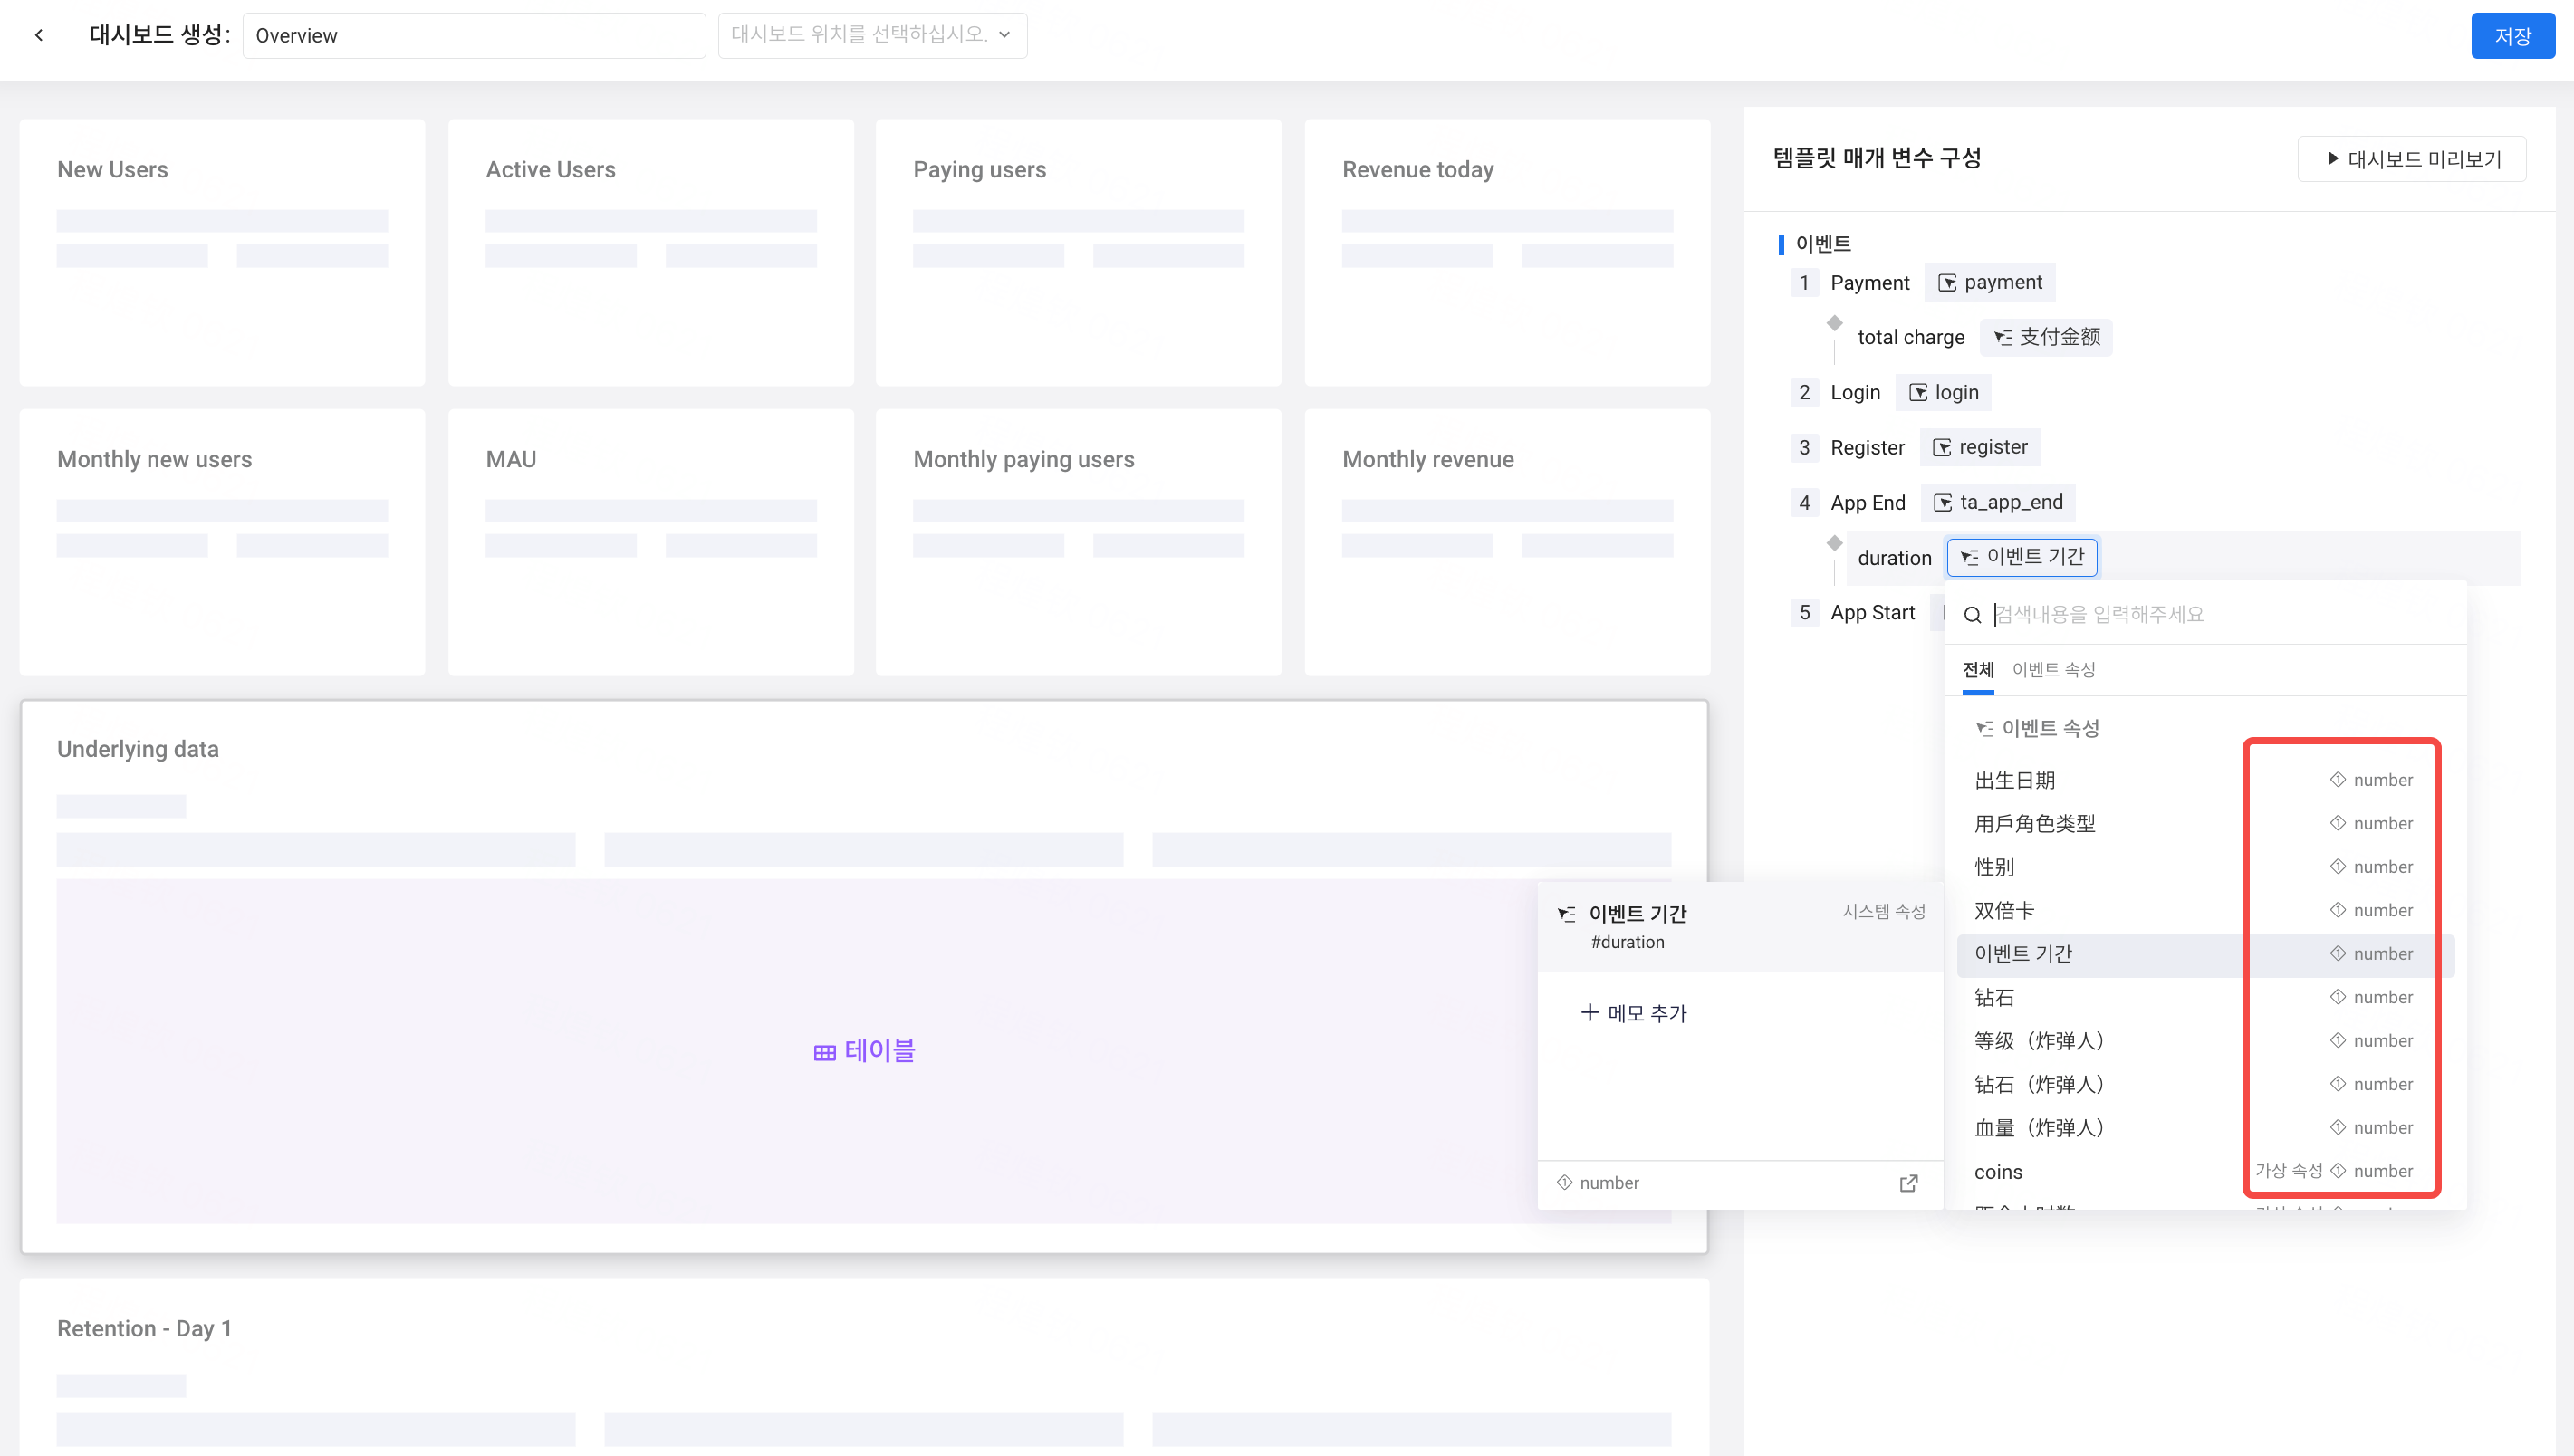The width and height of the screenshot is (2574, 1456).
Task: Select the highlighted 이벤트 기간 list item
Action: (2205, 954)
